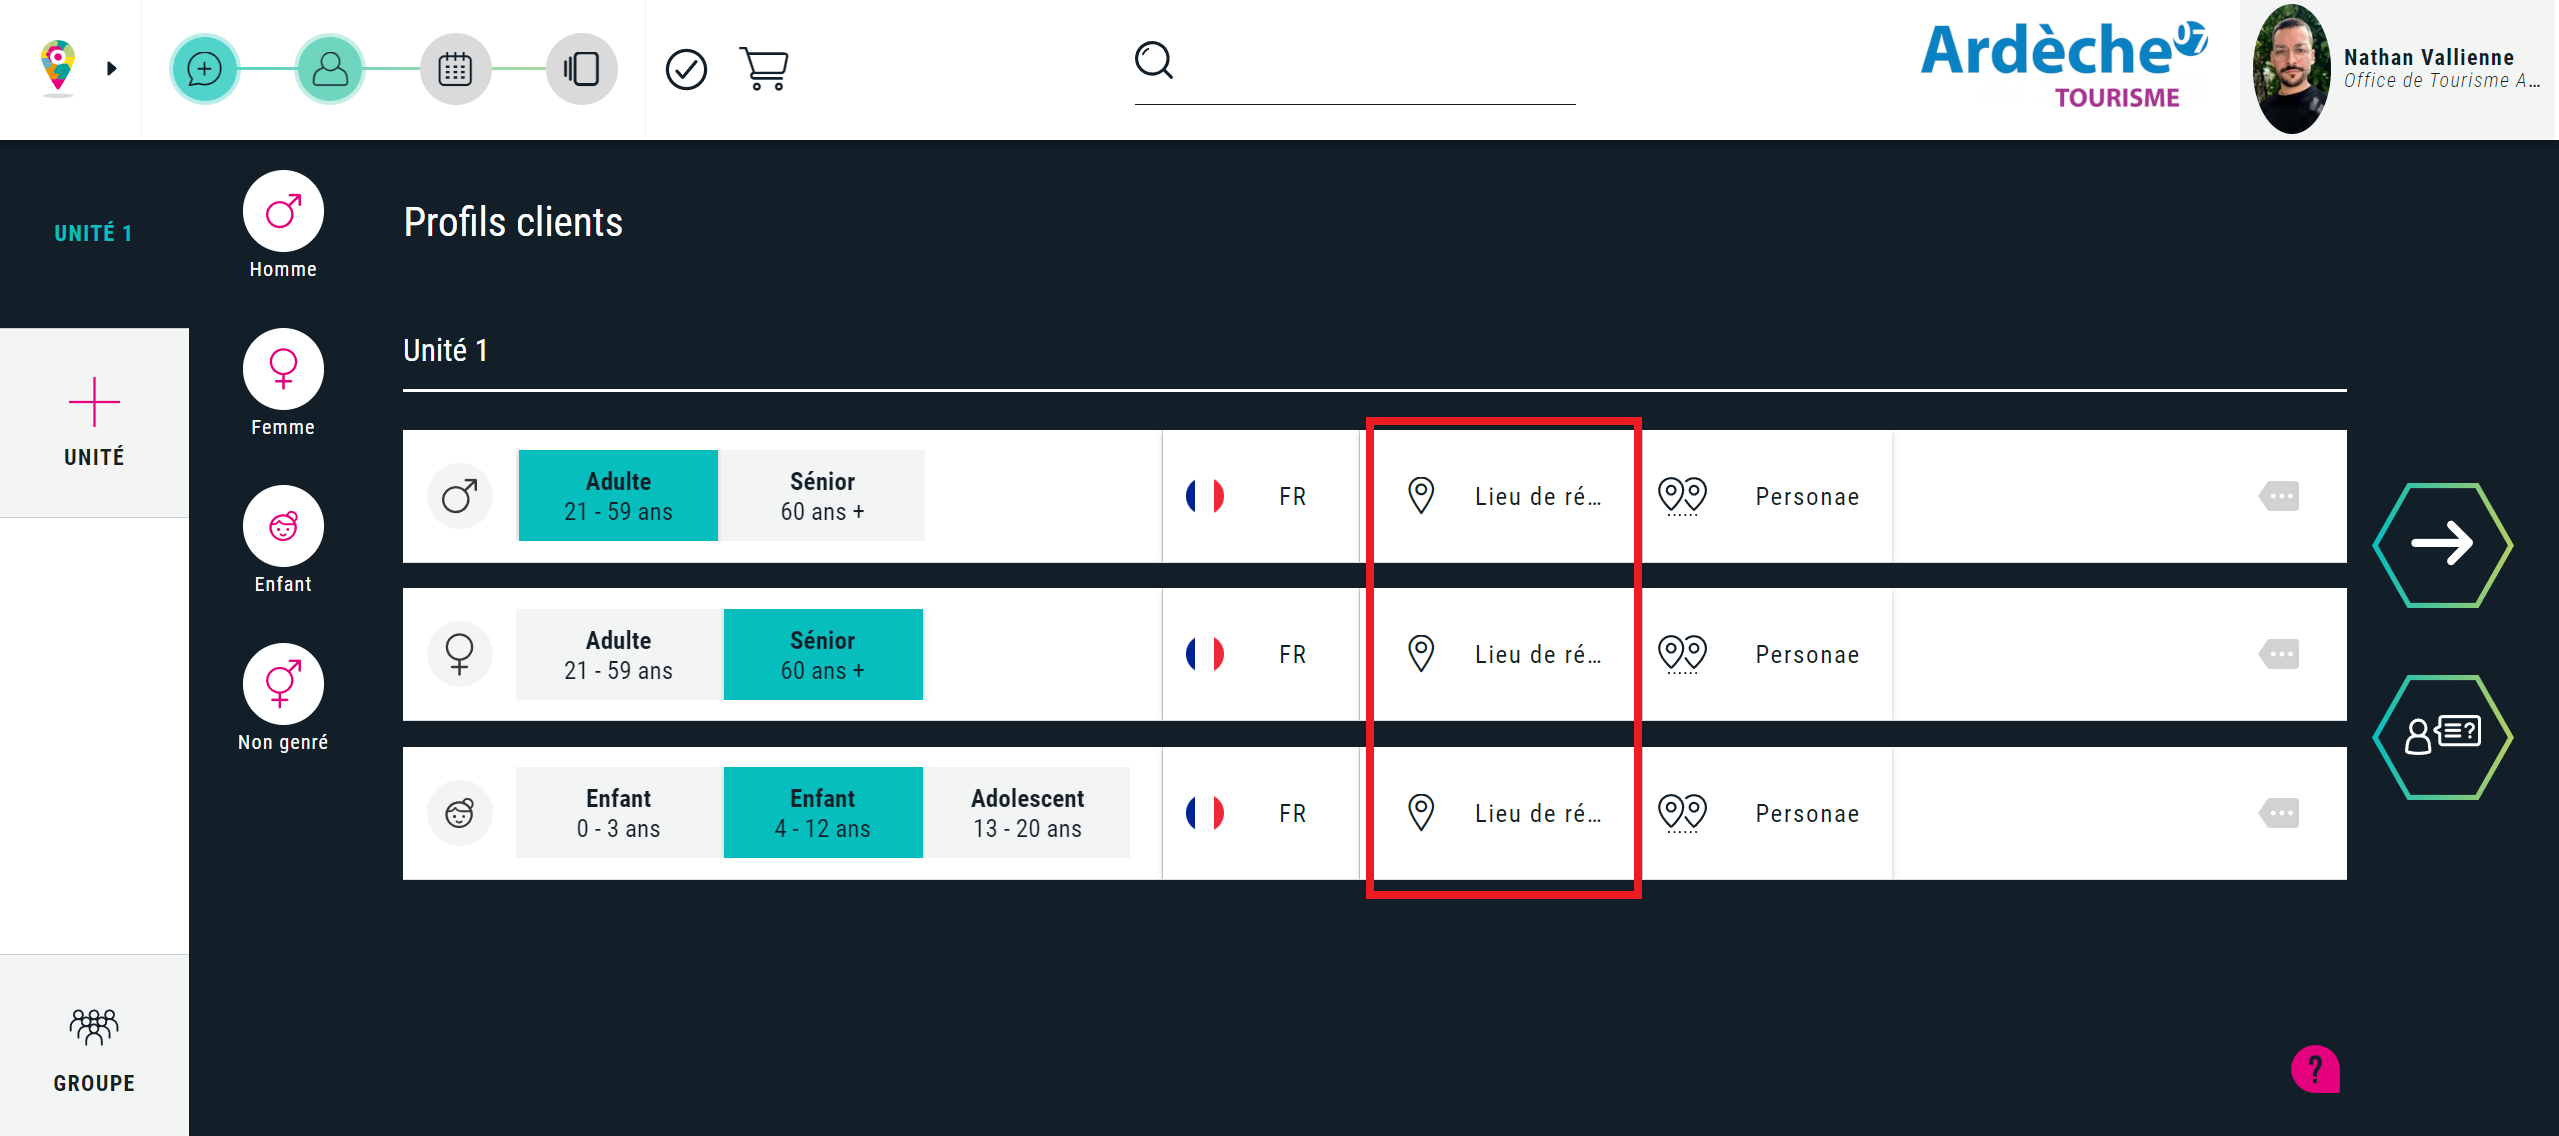The height and width of the screenshot is (1136, 2559).
Task: Select Sénior 60 ans + for male profile
Action: point(822,496)
